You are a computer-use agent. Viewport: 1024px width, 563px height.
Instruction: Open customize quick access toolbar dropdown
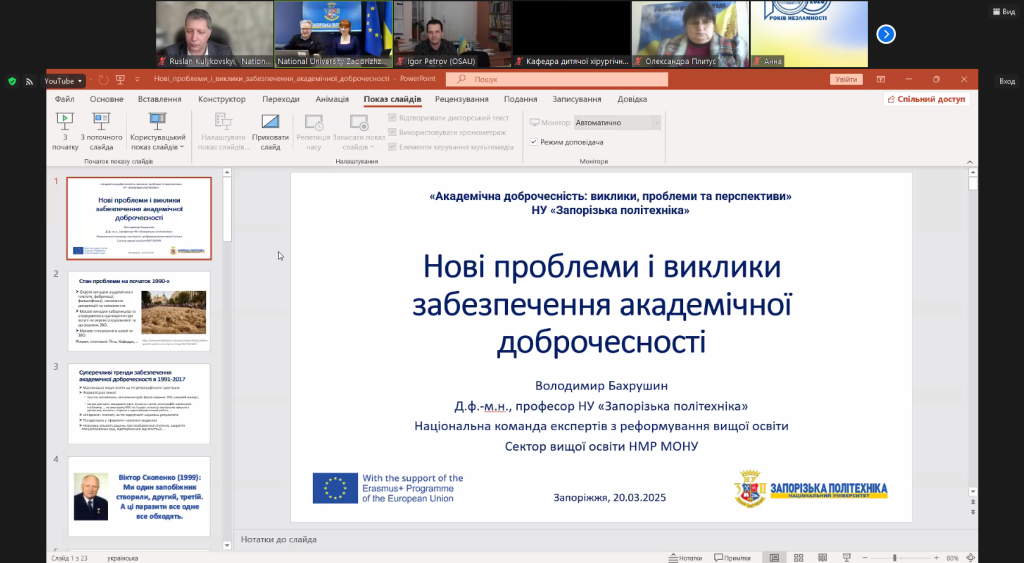click(137, 80)
